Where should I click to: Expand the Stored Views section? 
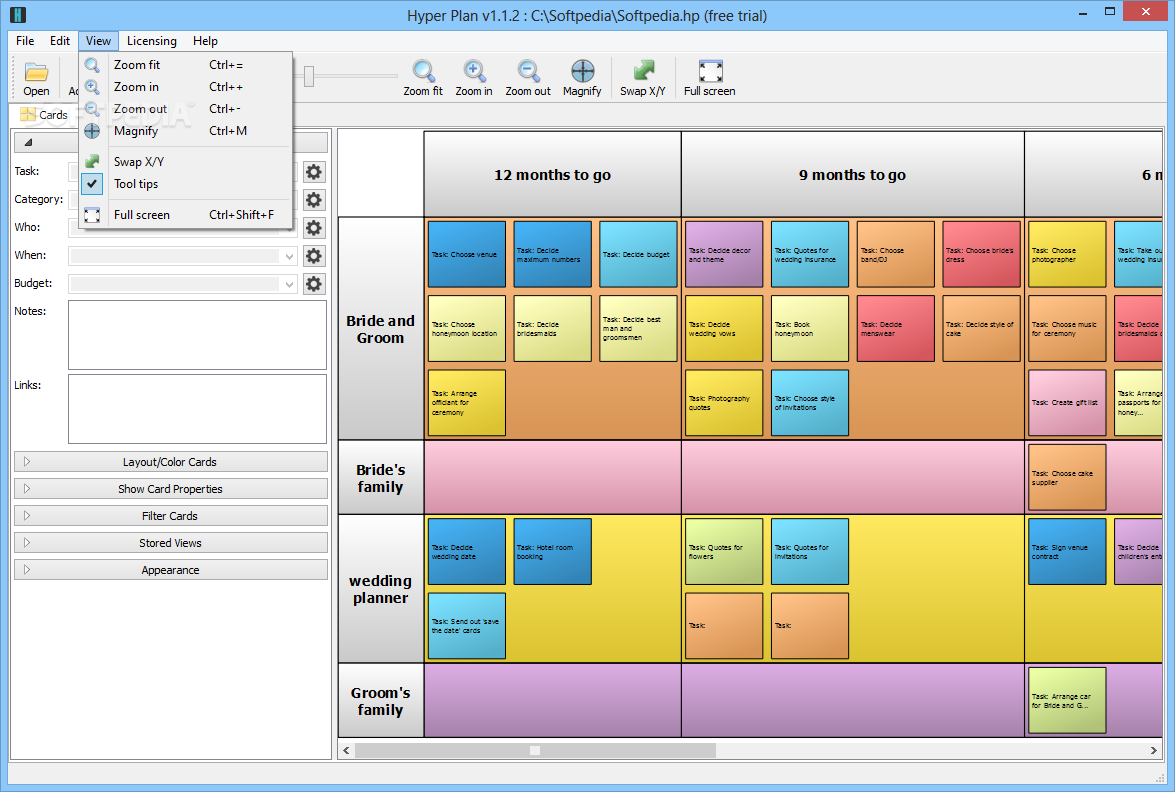point(171,542)
